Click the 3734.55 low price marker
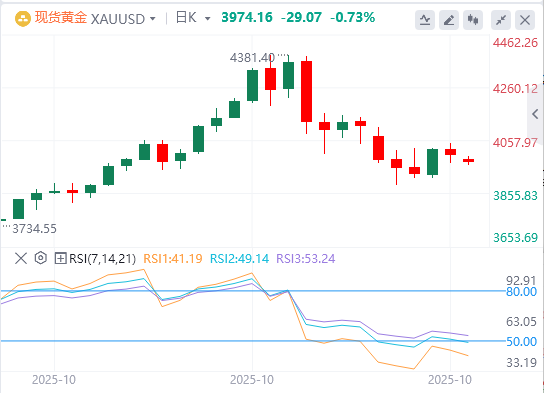Viewport: 544px width, 393px height. 34,229
